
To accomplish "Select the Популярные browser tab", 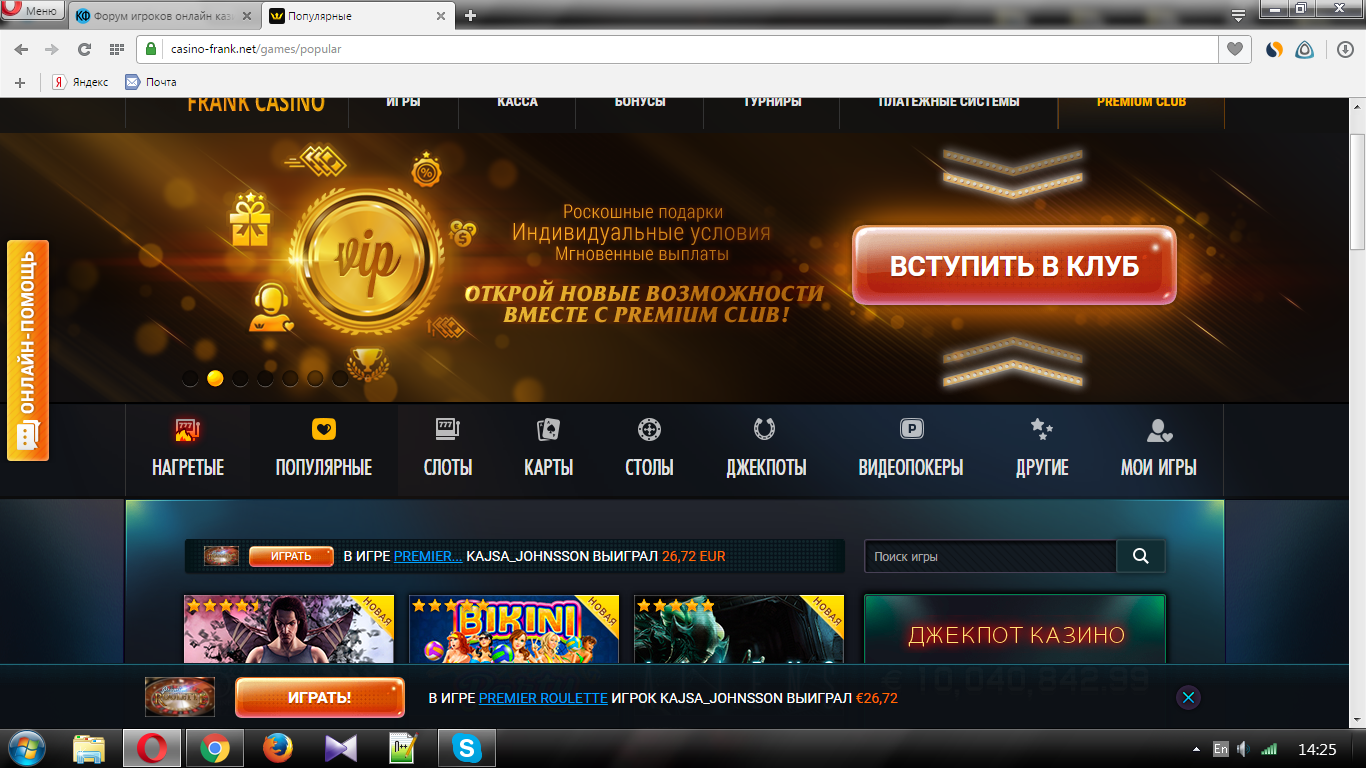I will pos(359,16).
